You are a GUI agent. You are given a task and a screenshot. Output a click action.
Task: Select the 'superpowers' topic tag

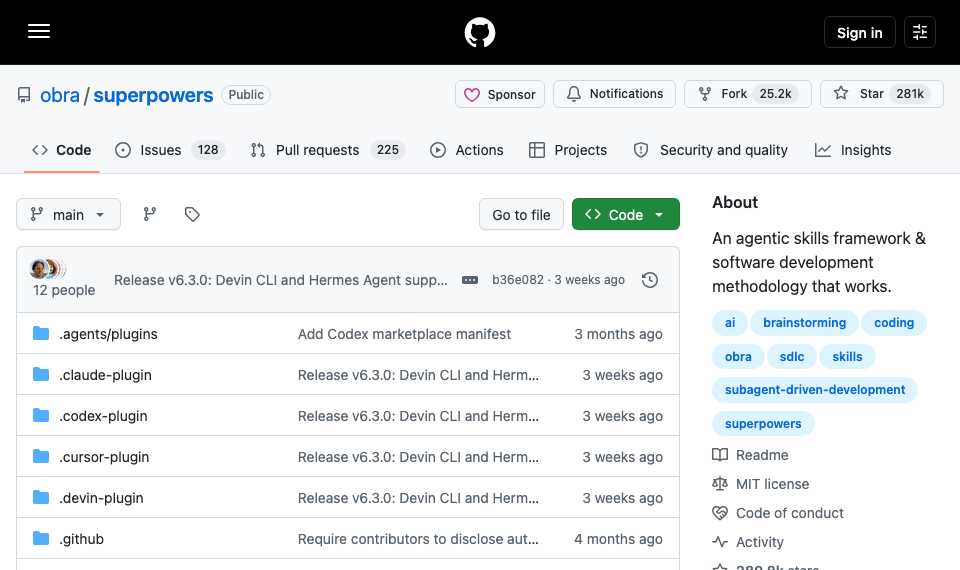(x=763, y=424)
